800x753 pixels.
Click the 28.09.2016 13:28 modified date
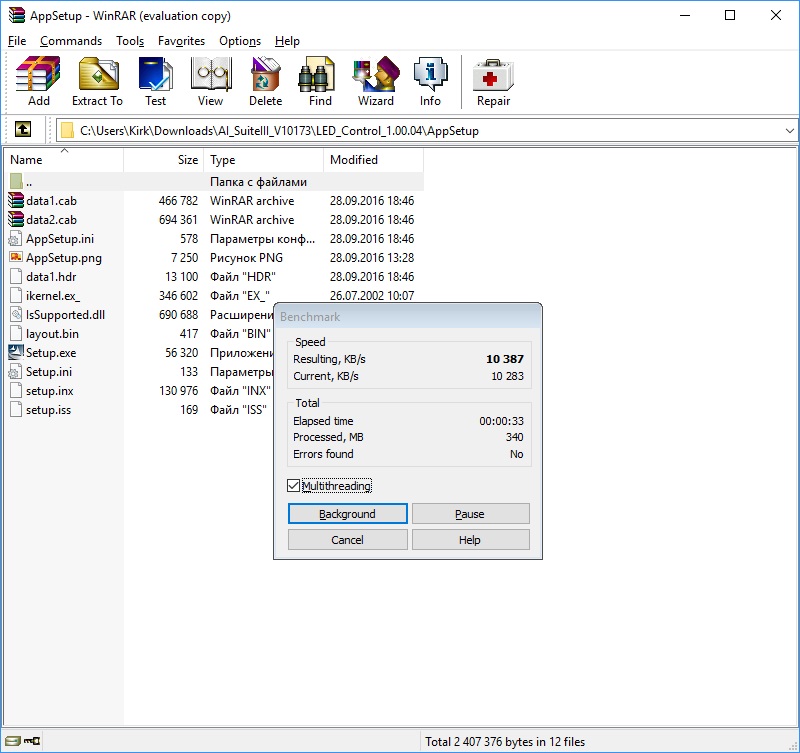[372, 258]
